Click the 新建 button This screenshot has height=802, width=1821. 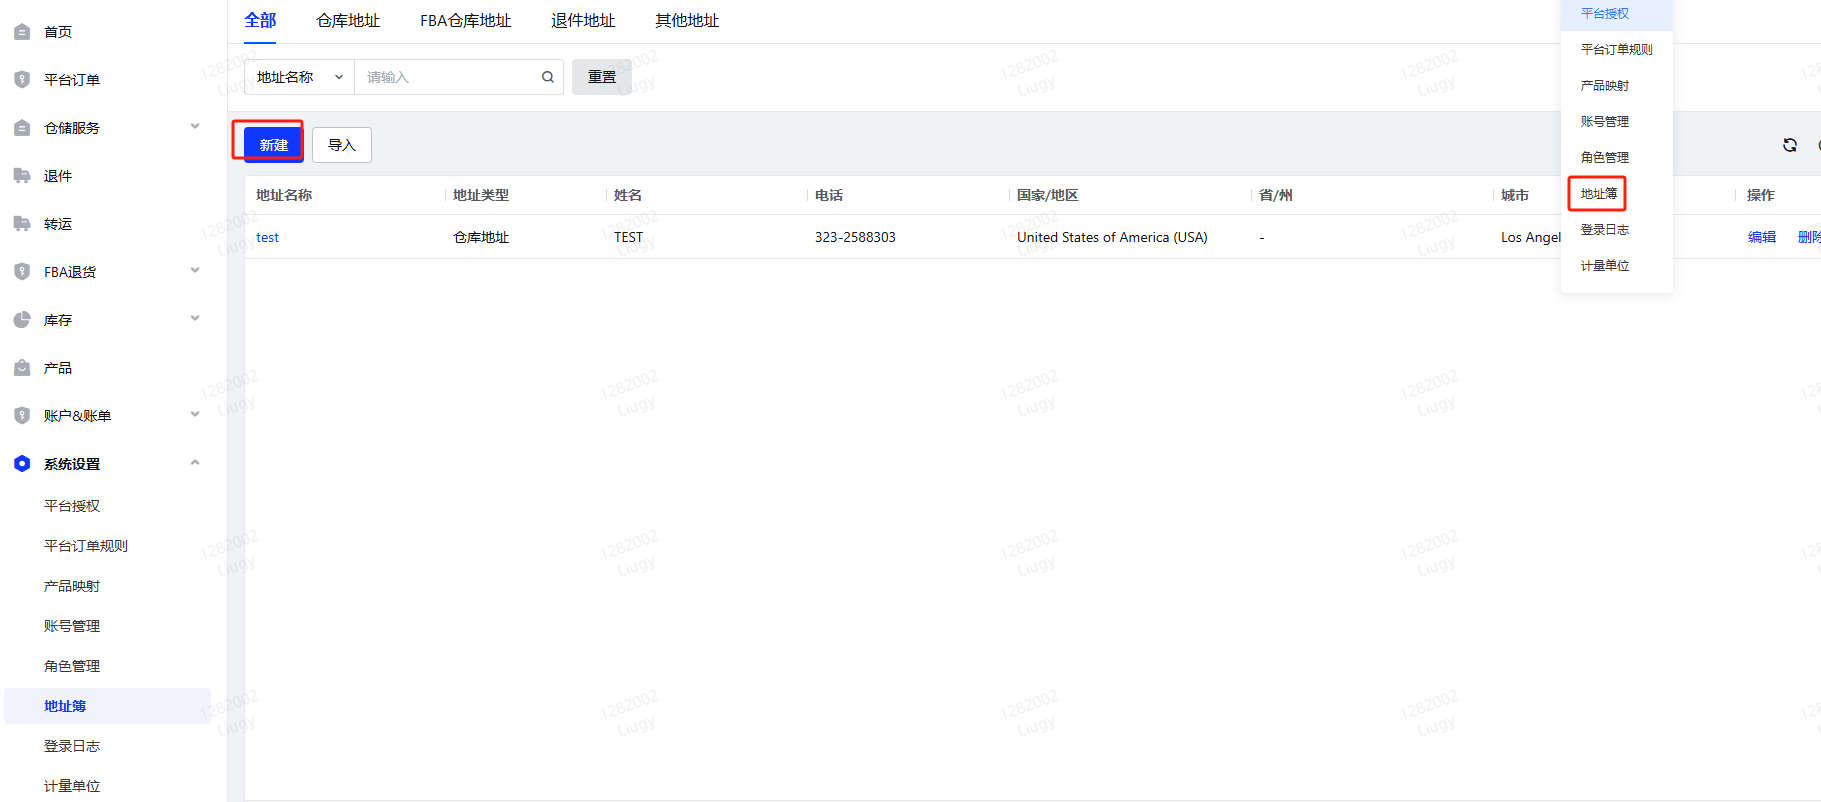tap(273, 145)
